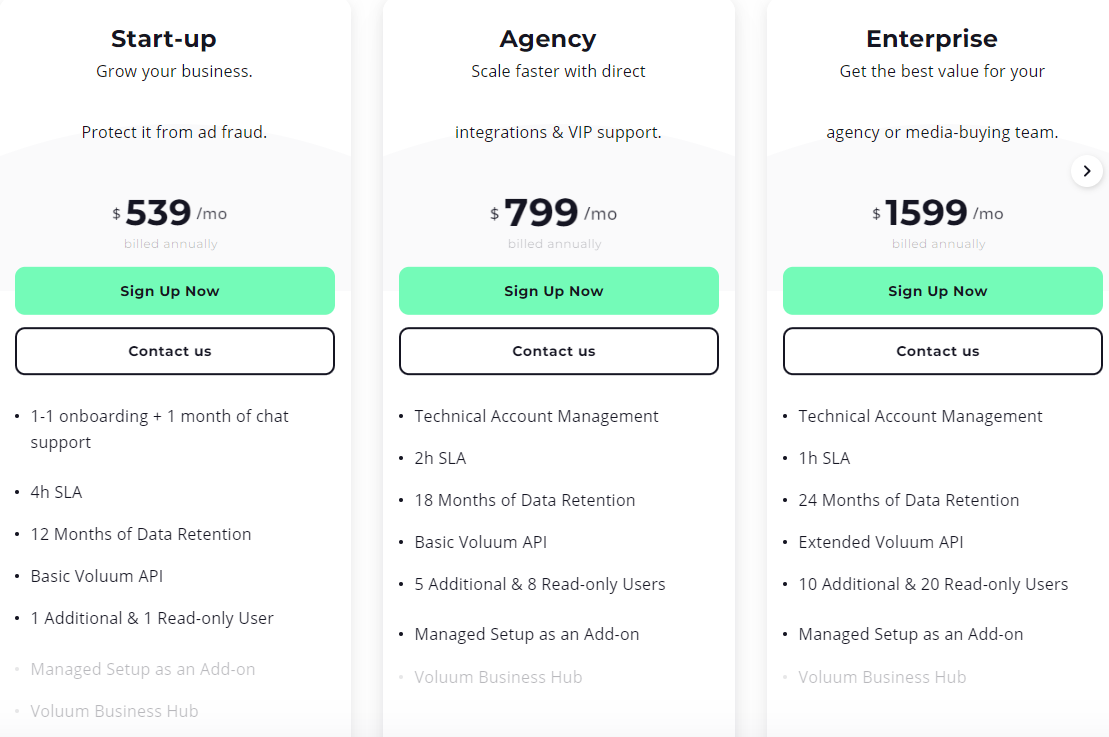
Task: Click the 24 Months of Data Retention item
Action: [908, 500]
